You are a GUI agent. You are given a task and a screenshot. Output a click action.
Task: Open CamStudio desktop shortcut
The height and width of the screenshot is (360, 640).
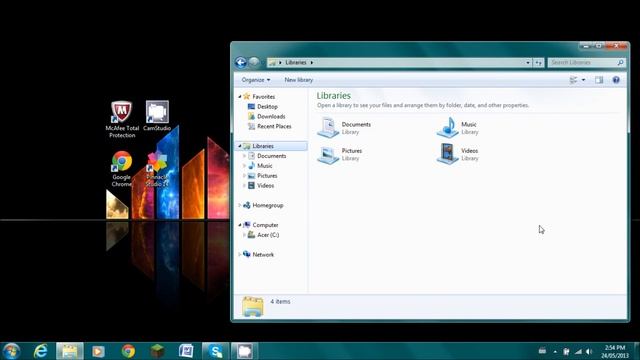point(157,116)
